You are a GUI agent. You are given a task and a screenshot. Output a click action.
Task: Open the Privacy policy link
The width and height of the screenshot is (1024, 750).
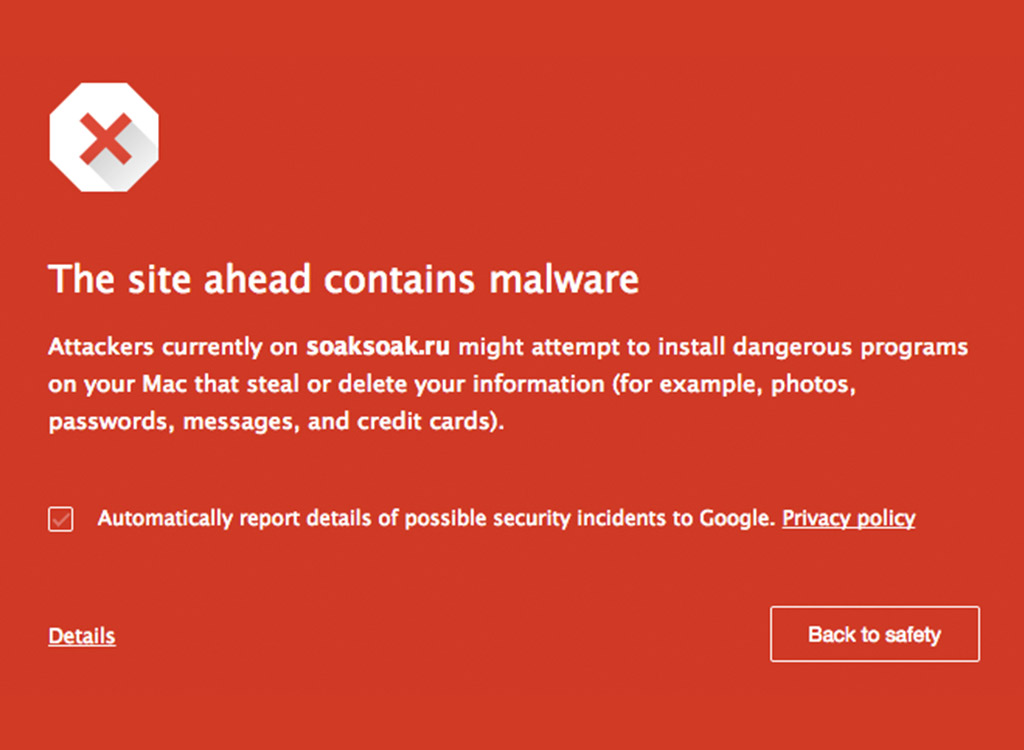point(848,519)
